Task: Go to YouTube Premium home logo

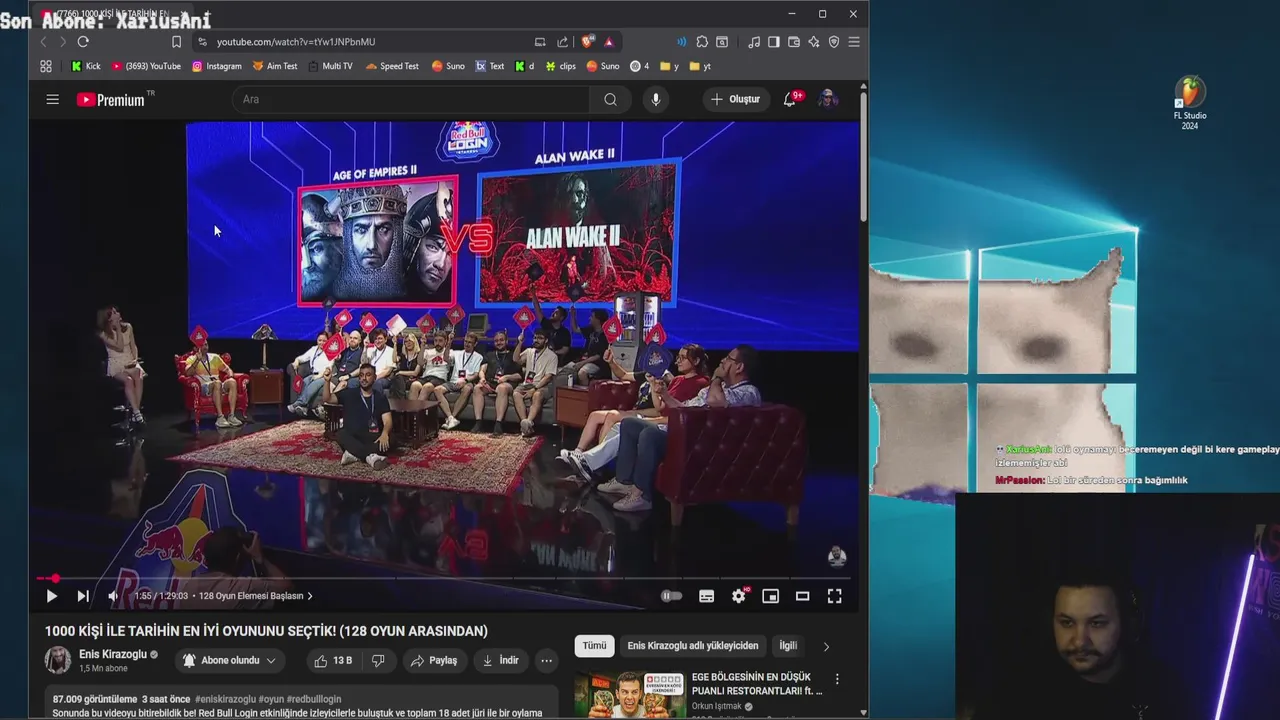Action: point(111,99)
